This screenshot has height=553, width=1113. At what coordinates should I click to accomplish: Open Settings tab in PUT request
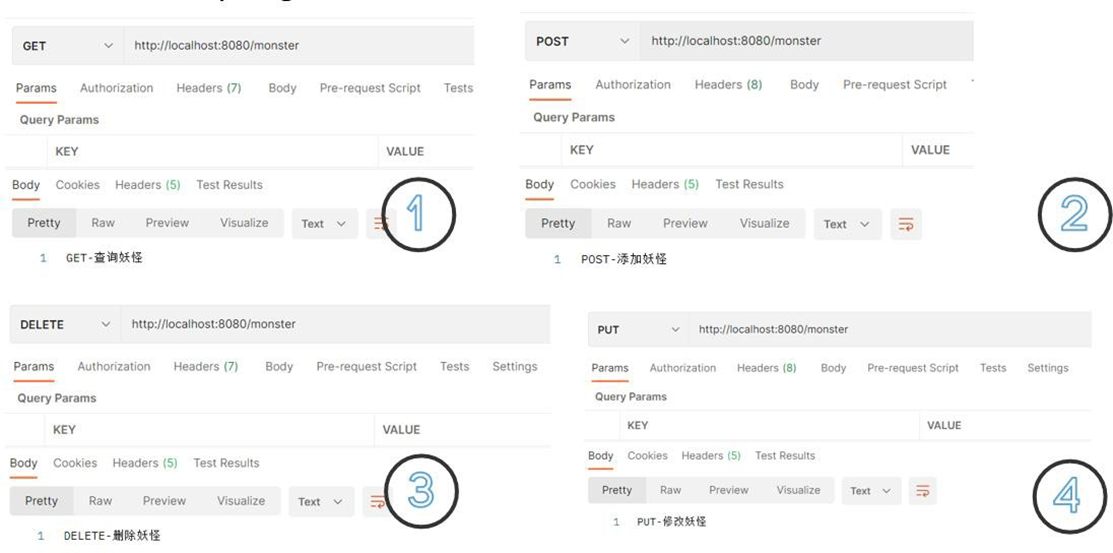[1047, 368]
